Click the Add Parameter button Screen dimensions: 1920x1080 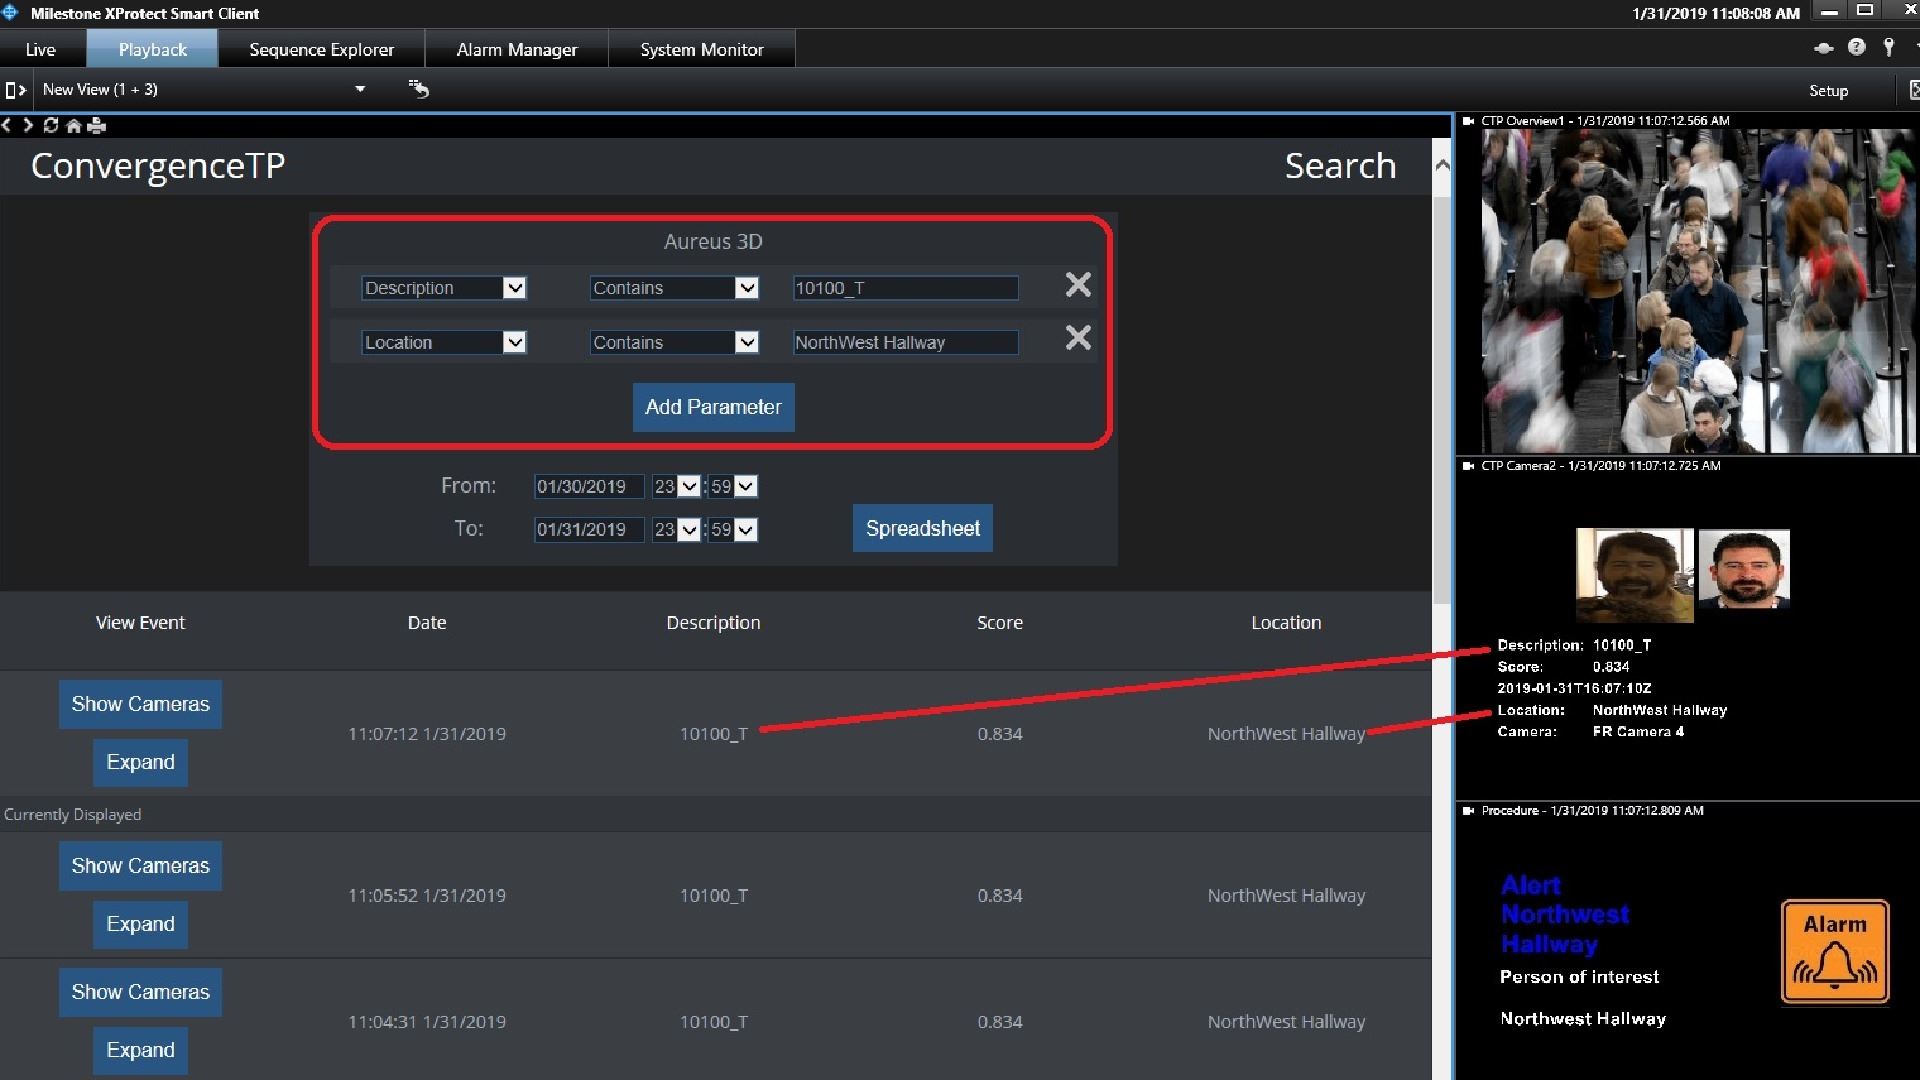[x=713, y=407]
